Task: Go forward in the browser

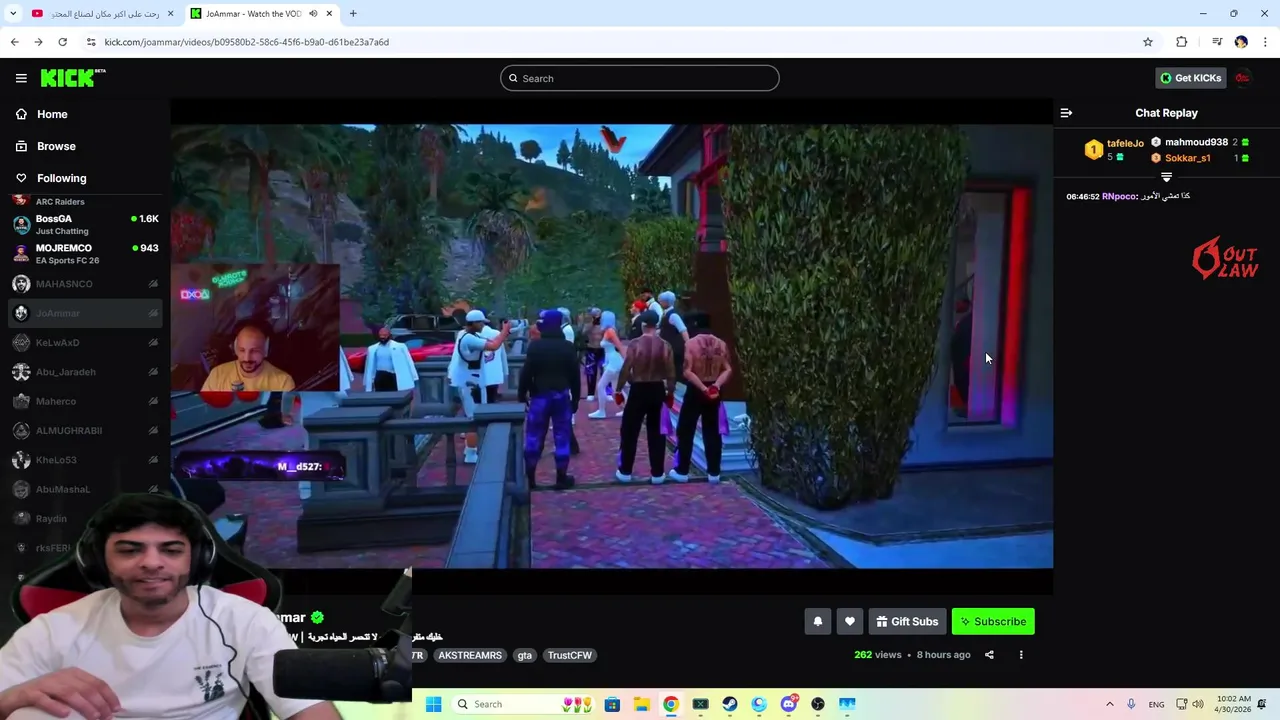Action: (38, 42)
